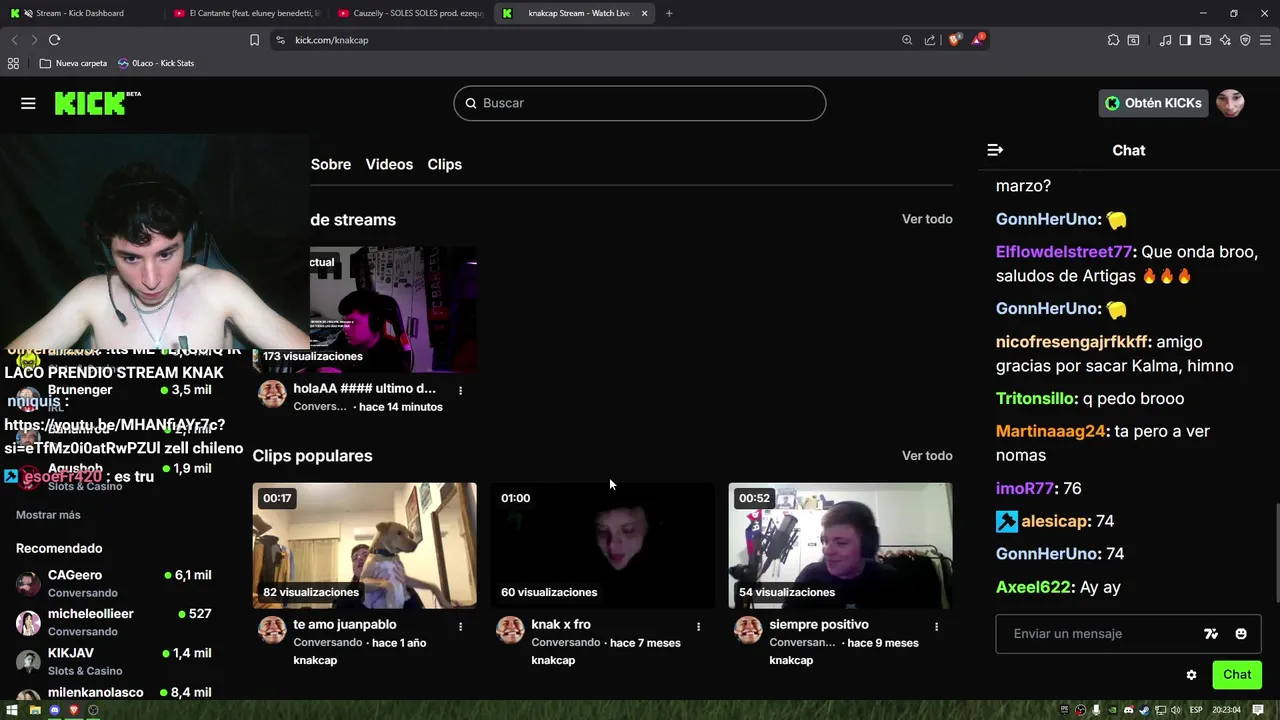The height and width of the screenshot is (720, 1280).
Task: Click the 'siempre positivo' clip title
Action: pyautogui.click(x=819, y=624)
